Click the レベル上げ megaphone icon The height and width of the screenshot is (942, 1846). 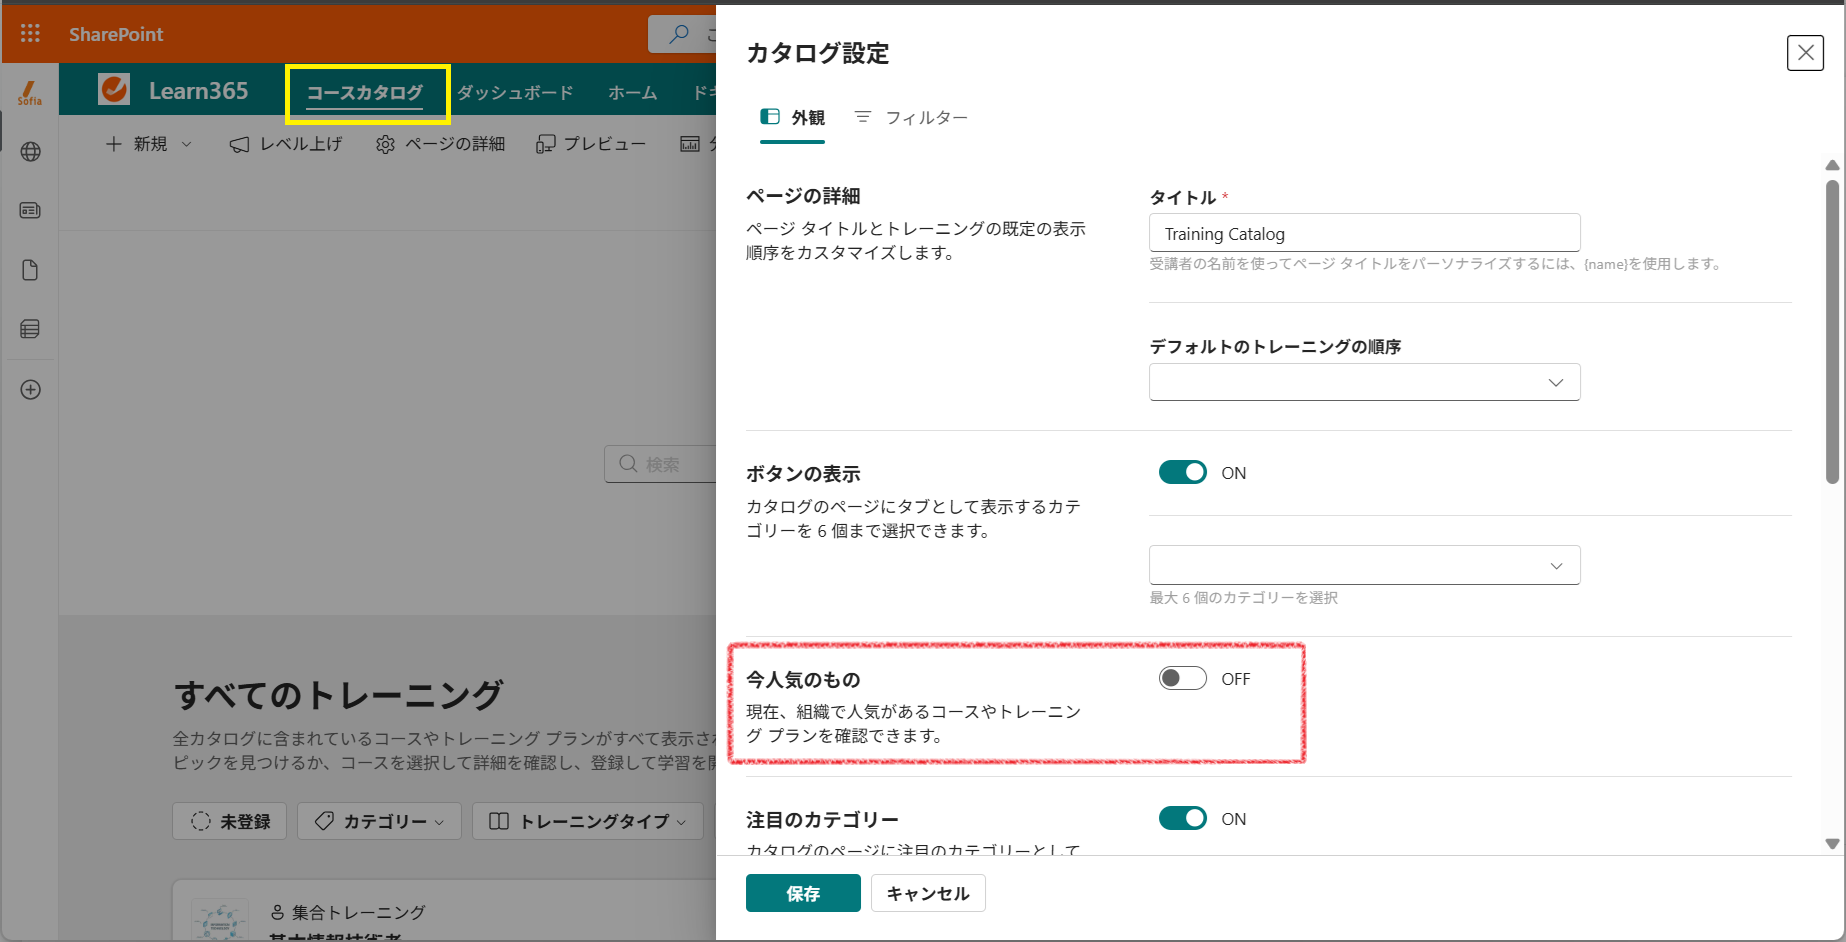pyautogui.click(x=239, y=145)
